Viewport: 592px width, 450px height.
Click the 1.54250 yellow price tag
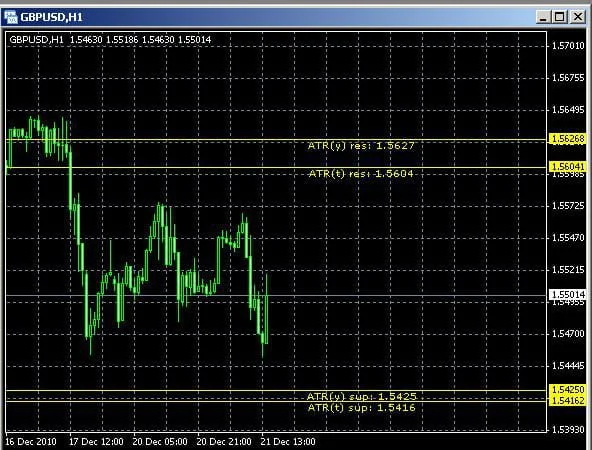coord(568,390)
